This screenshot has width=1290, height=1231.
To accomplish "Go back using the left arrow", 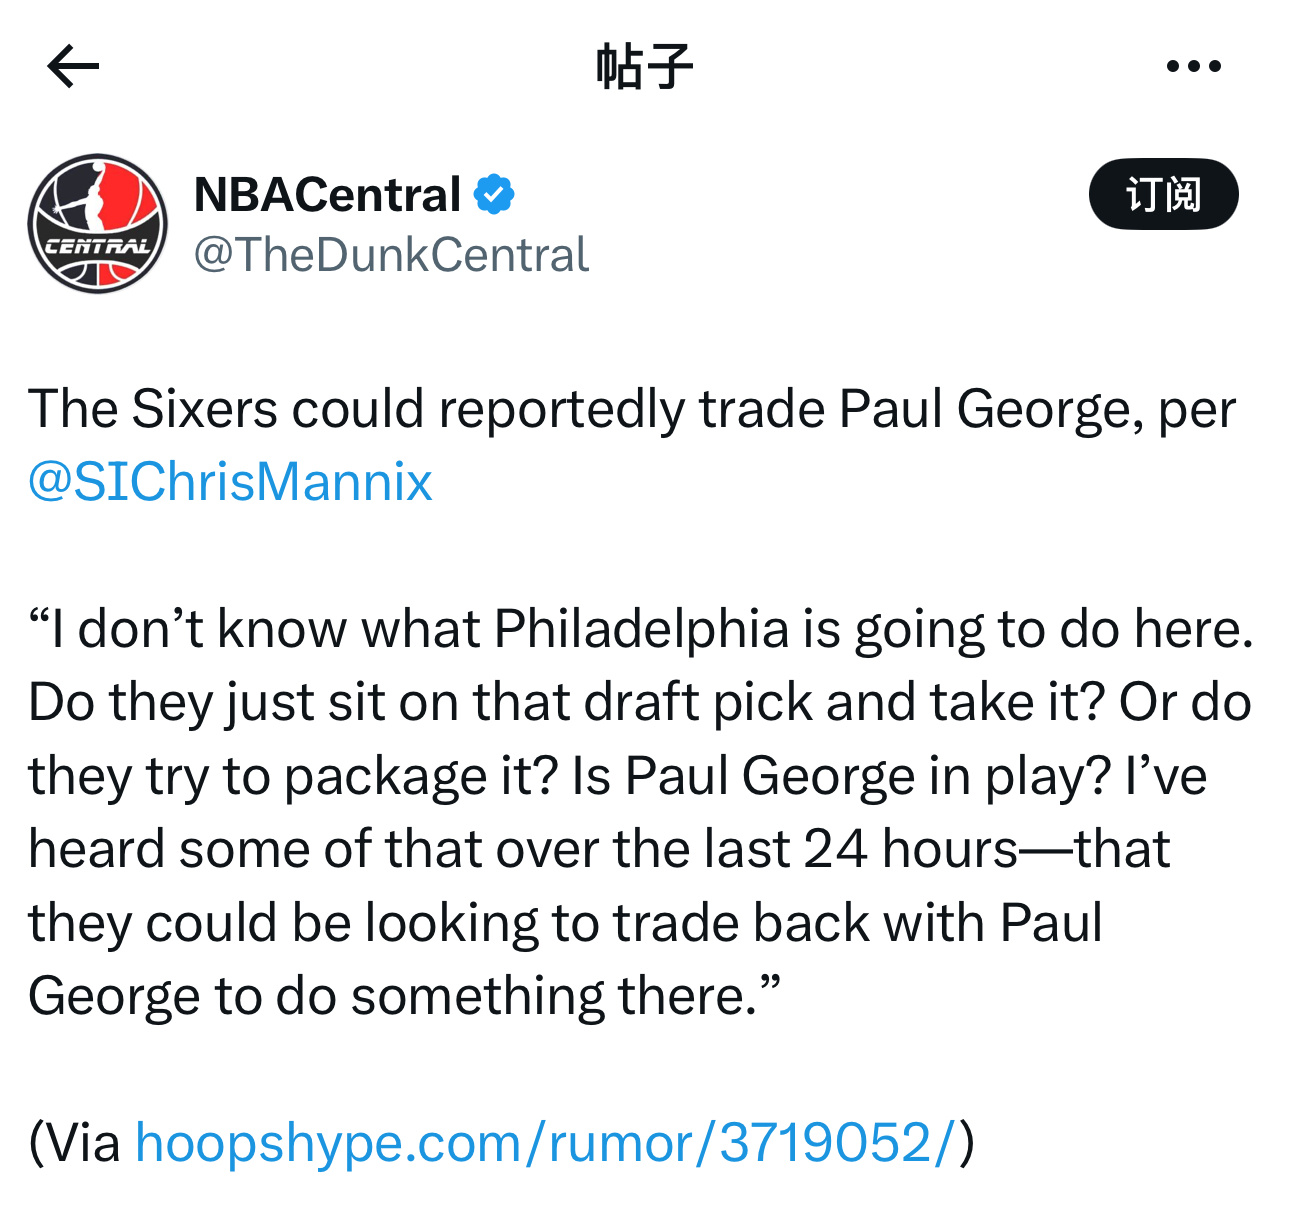I will coord(73,67).
